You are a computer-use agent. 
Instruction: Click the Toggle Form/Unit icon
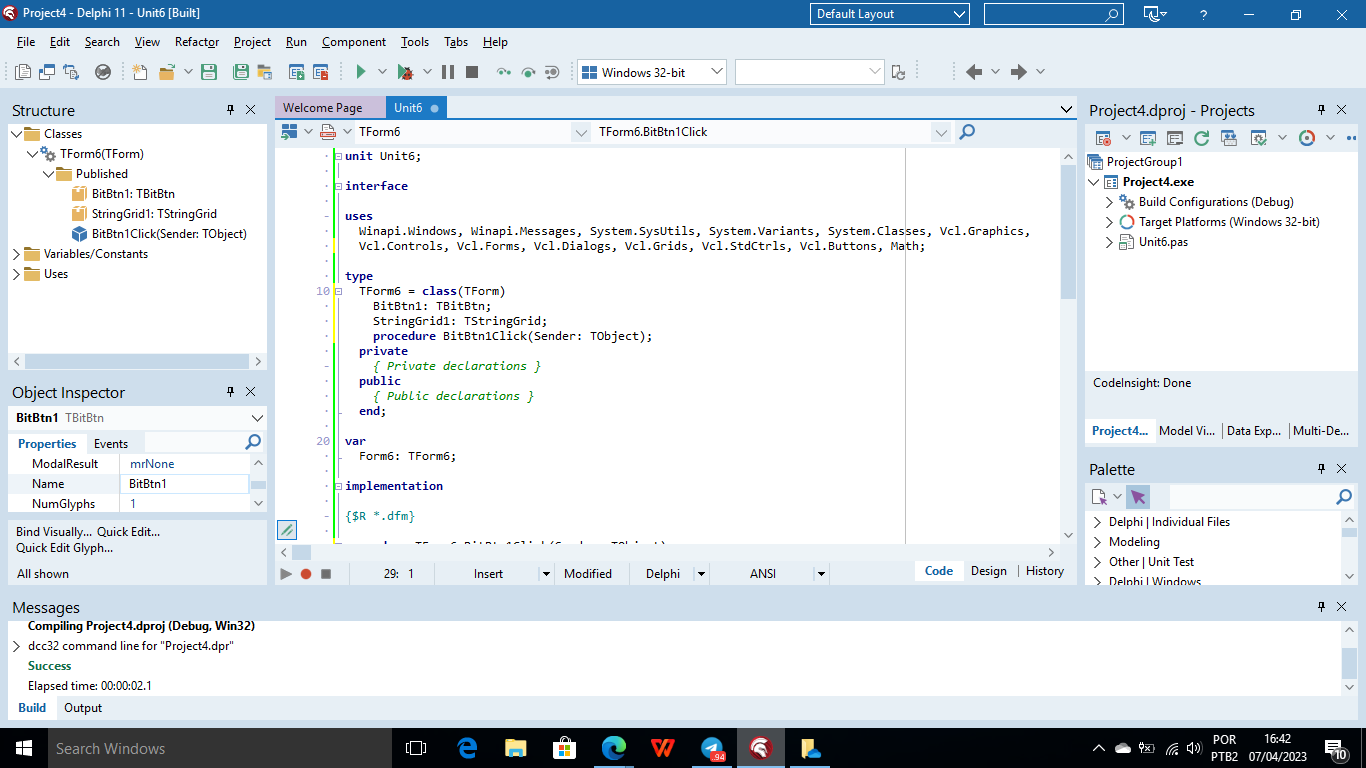coord(71,72)
